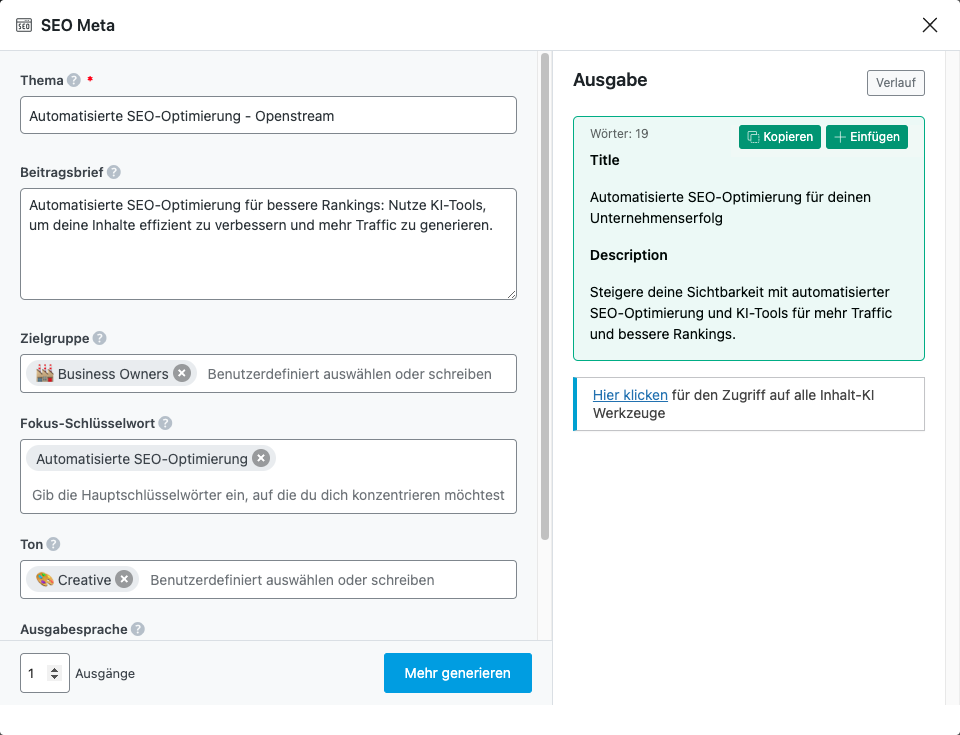This screenshot has height=735, width=960.
Task: Insert the output using Einfügen
Action: tap(866, 137)
